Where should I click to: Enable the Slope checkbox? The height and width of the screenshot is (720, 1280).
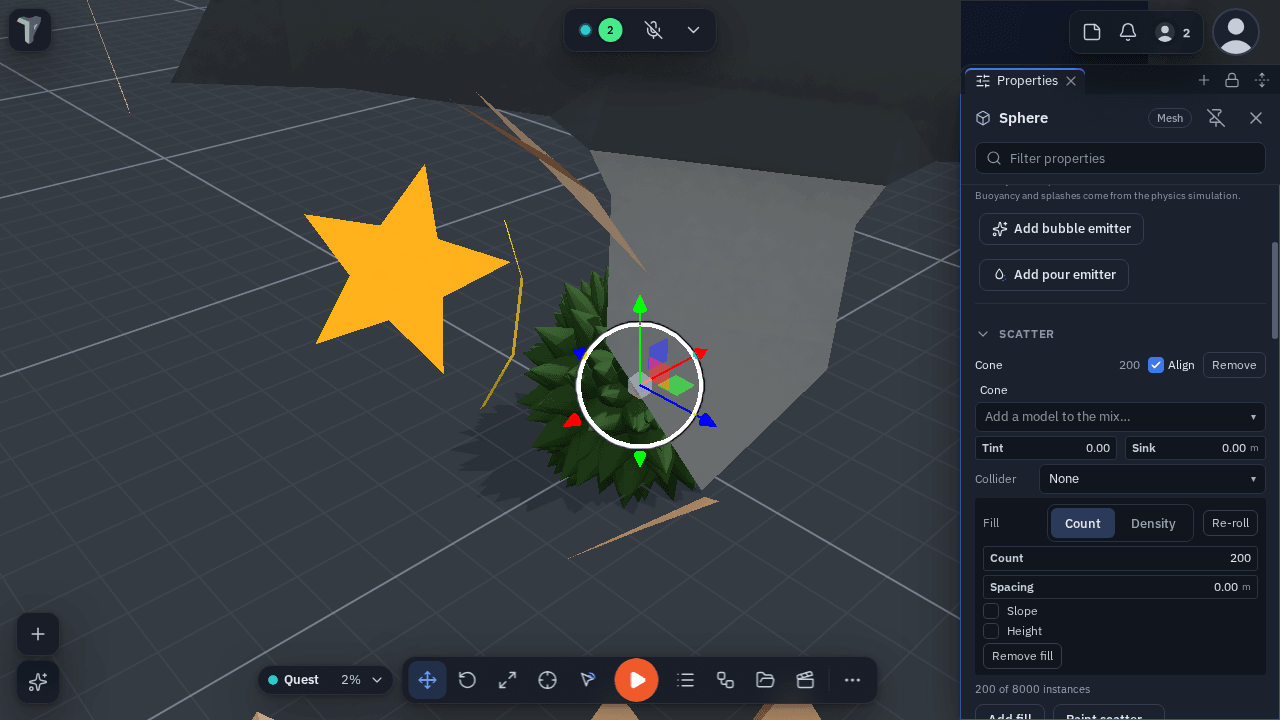991,611
